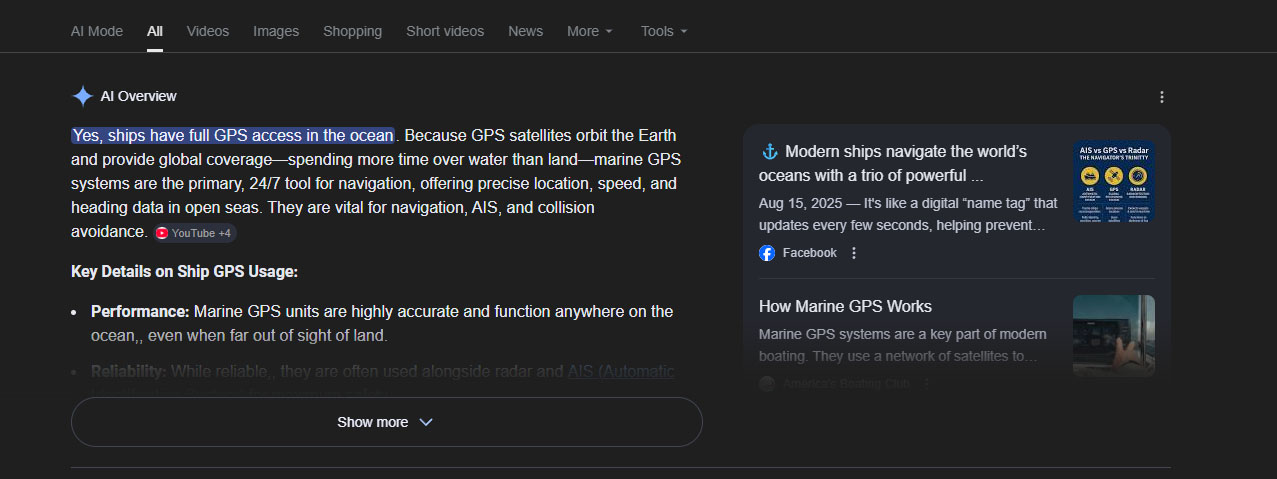Viewport: 1277px width, 479px height.
Task: Click the anchor emoji in first source card
Action: click(769, 151)
